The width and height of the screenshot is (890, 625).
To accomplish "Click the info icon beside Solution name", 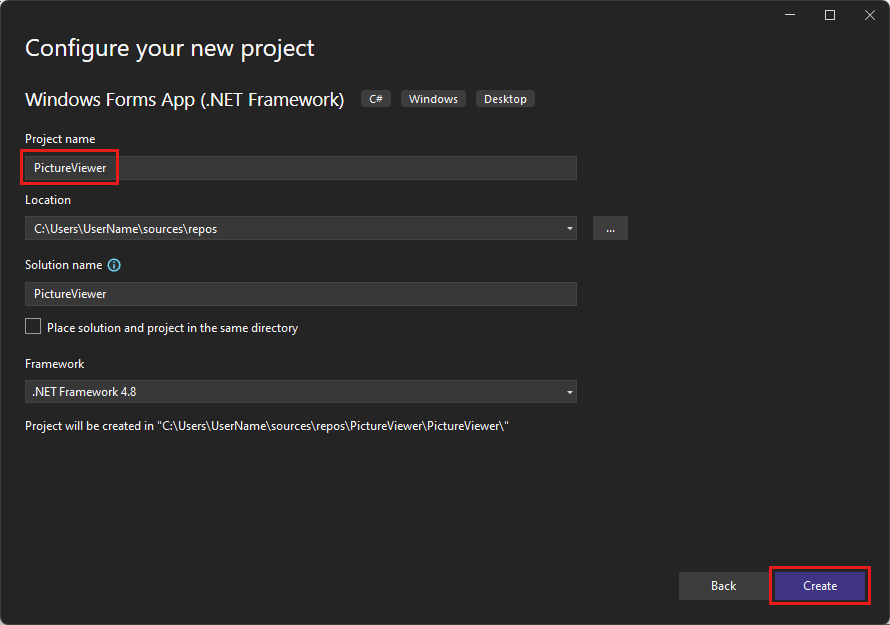I will (x=113, y=264).
